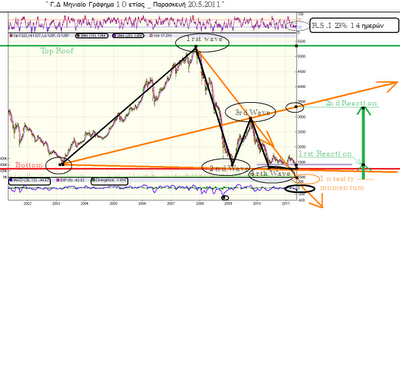Click the '1rst wave' peak label
Image resolution: width=400 pixels, height=373 pixels.
click(x=204, y=39)
